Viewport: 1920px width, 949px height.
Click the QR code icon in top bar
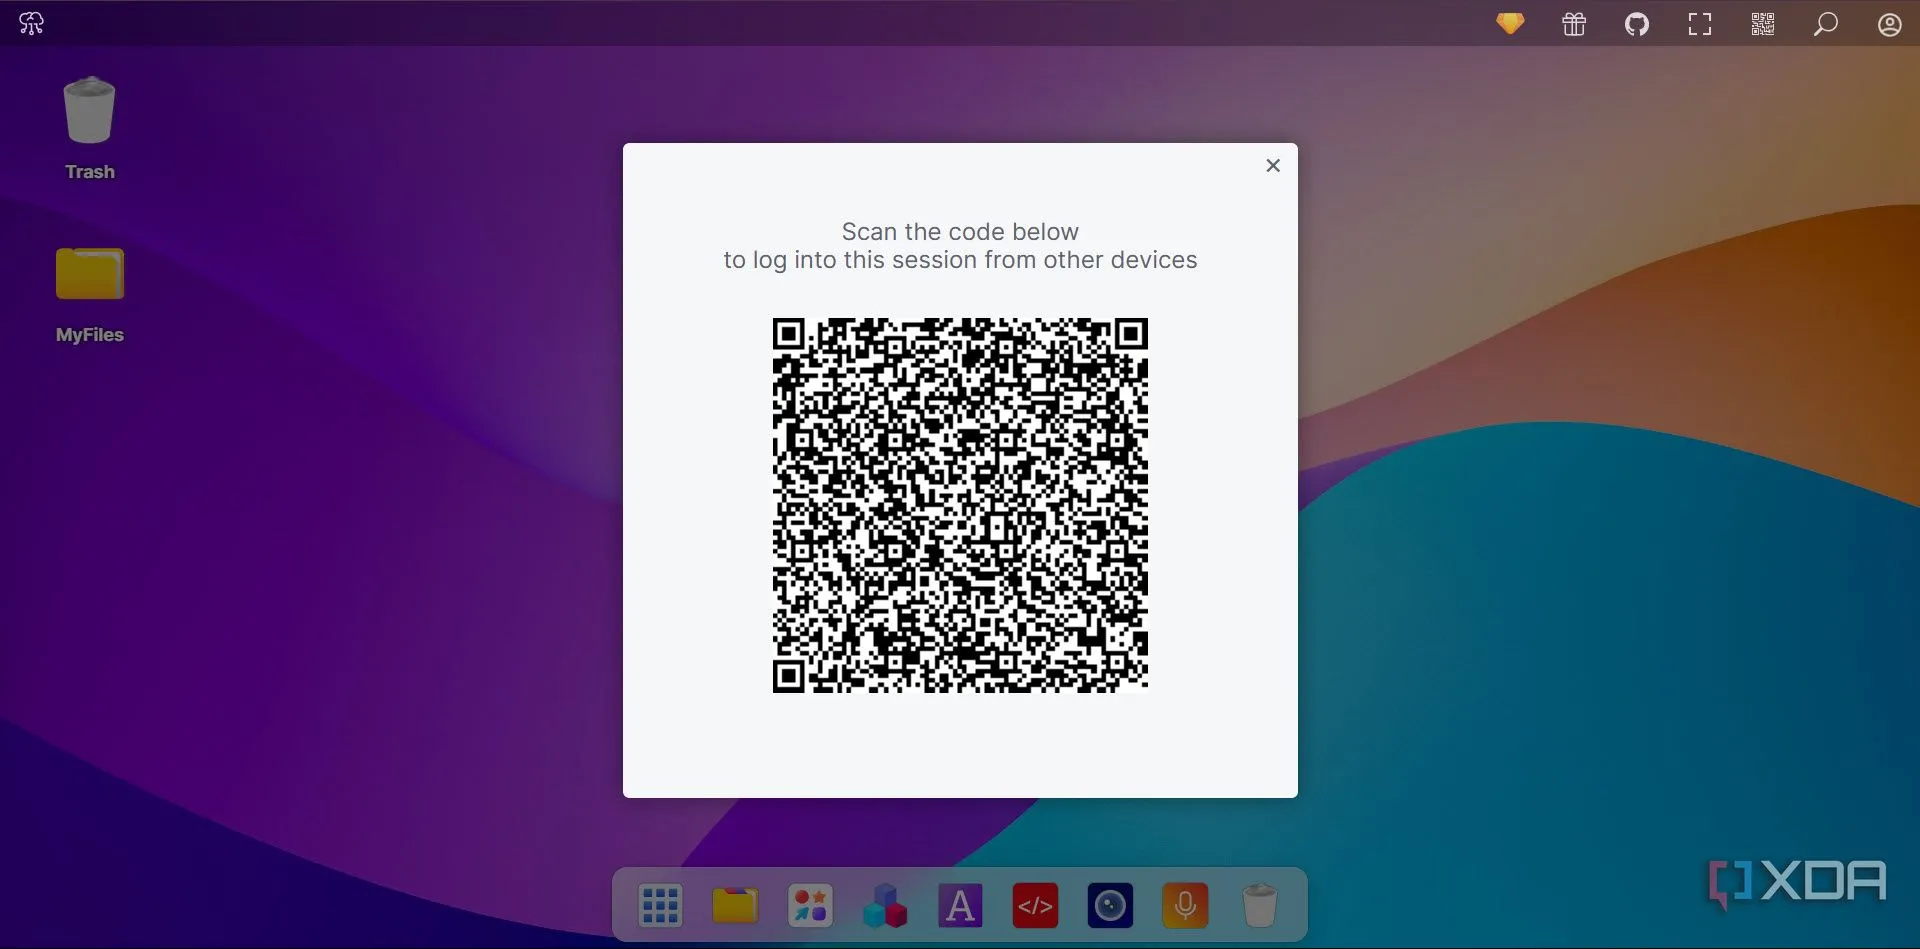[1763, 24]
